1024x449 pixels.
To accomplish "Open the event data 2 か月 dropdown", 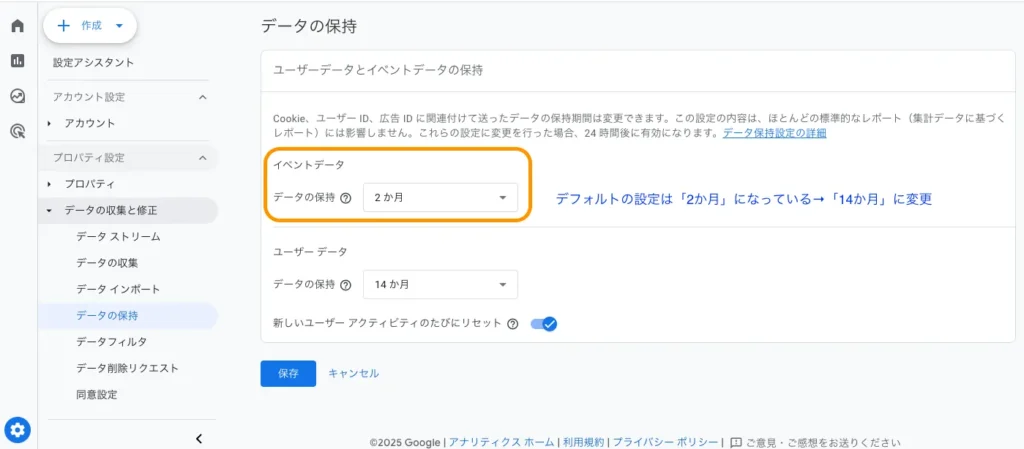I will pos(440,198).
